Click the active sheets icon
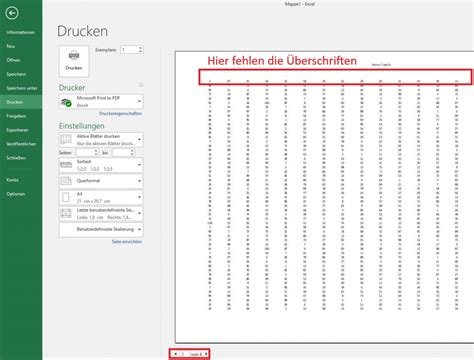Image resolution: width=474 pixels, height=360 pixels. click(66, 140)
